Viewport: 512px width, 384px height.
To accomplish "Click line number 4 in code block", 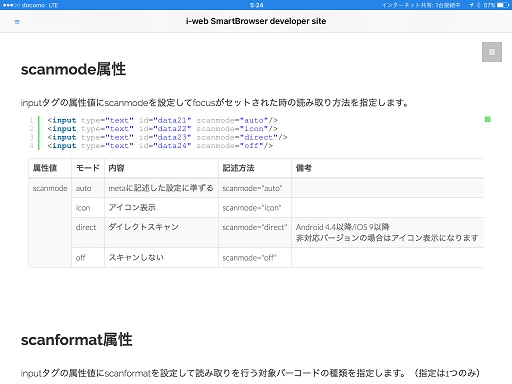I will click(x=31, y=146).
